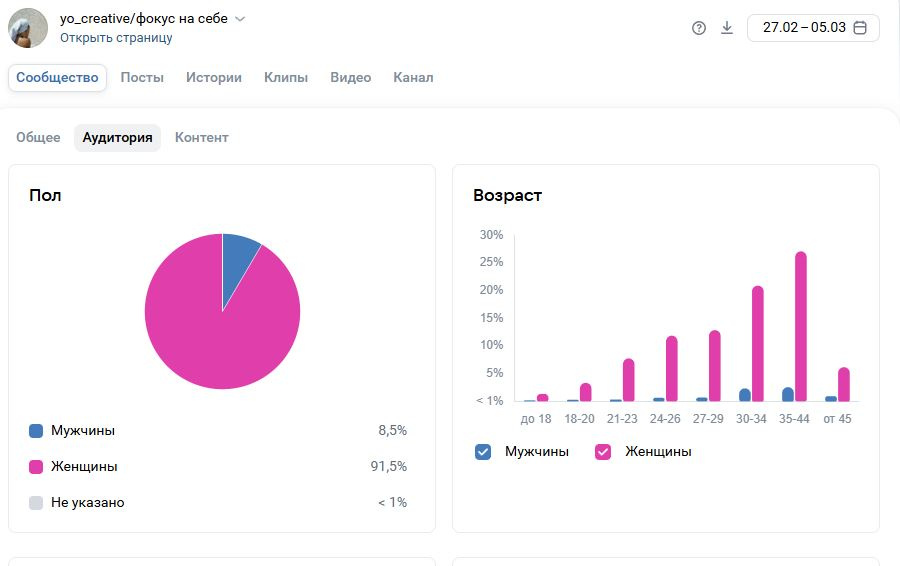Switch to the Посты tab
900x566 pixels.
coord(142,78)
